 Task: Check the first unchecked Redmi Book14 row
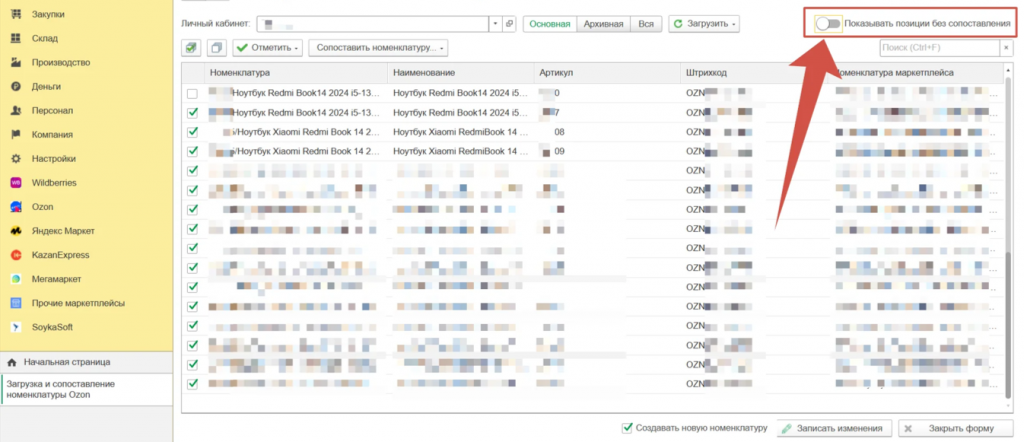(193, 93)
